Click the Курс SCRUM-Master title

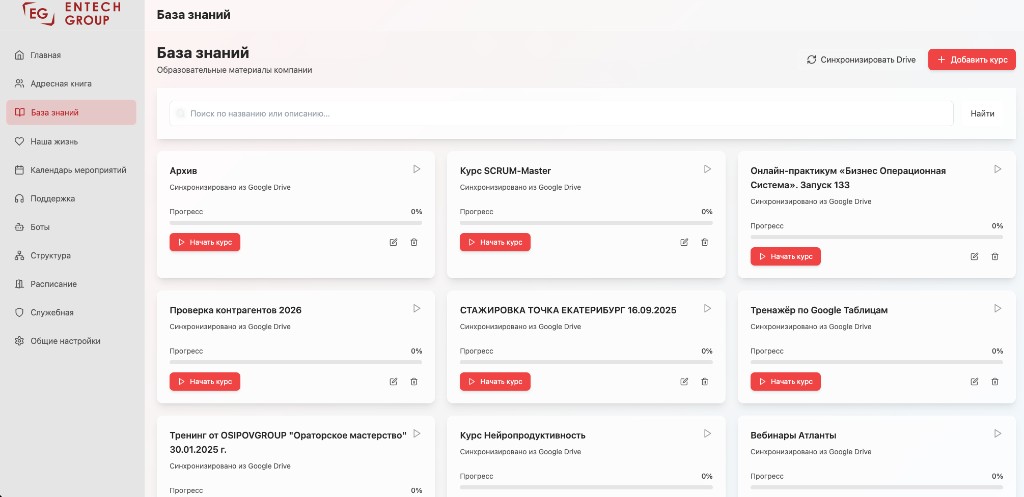[505, 171]
